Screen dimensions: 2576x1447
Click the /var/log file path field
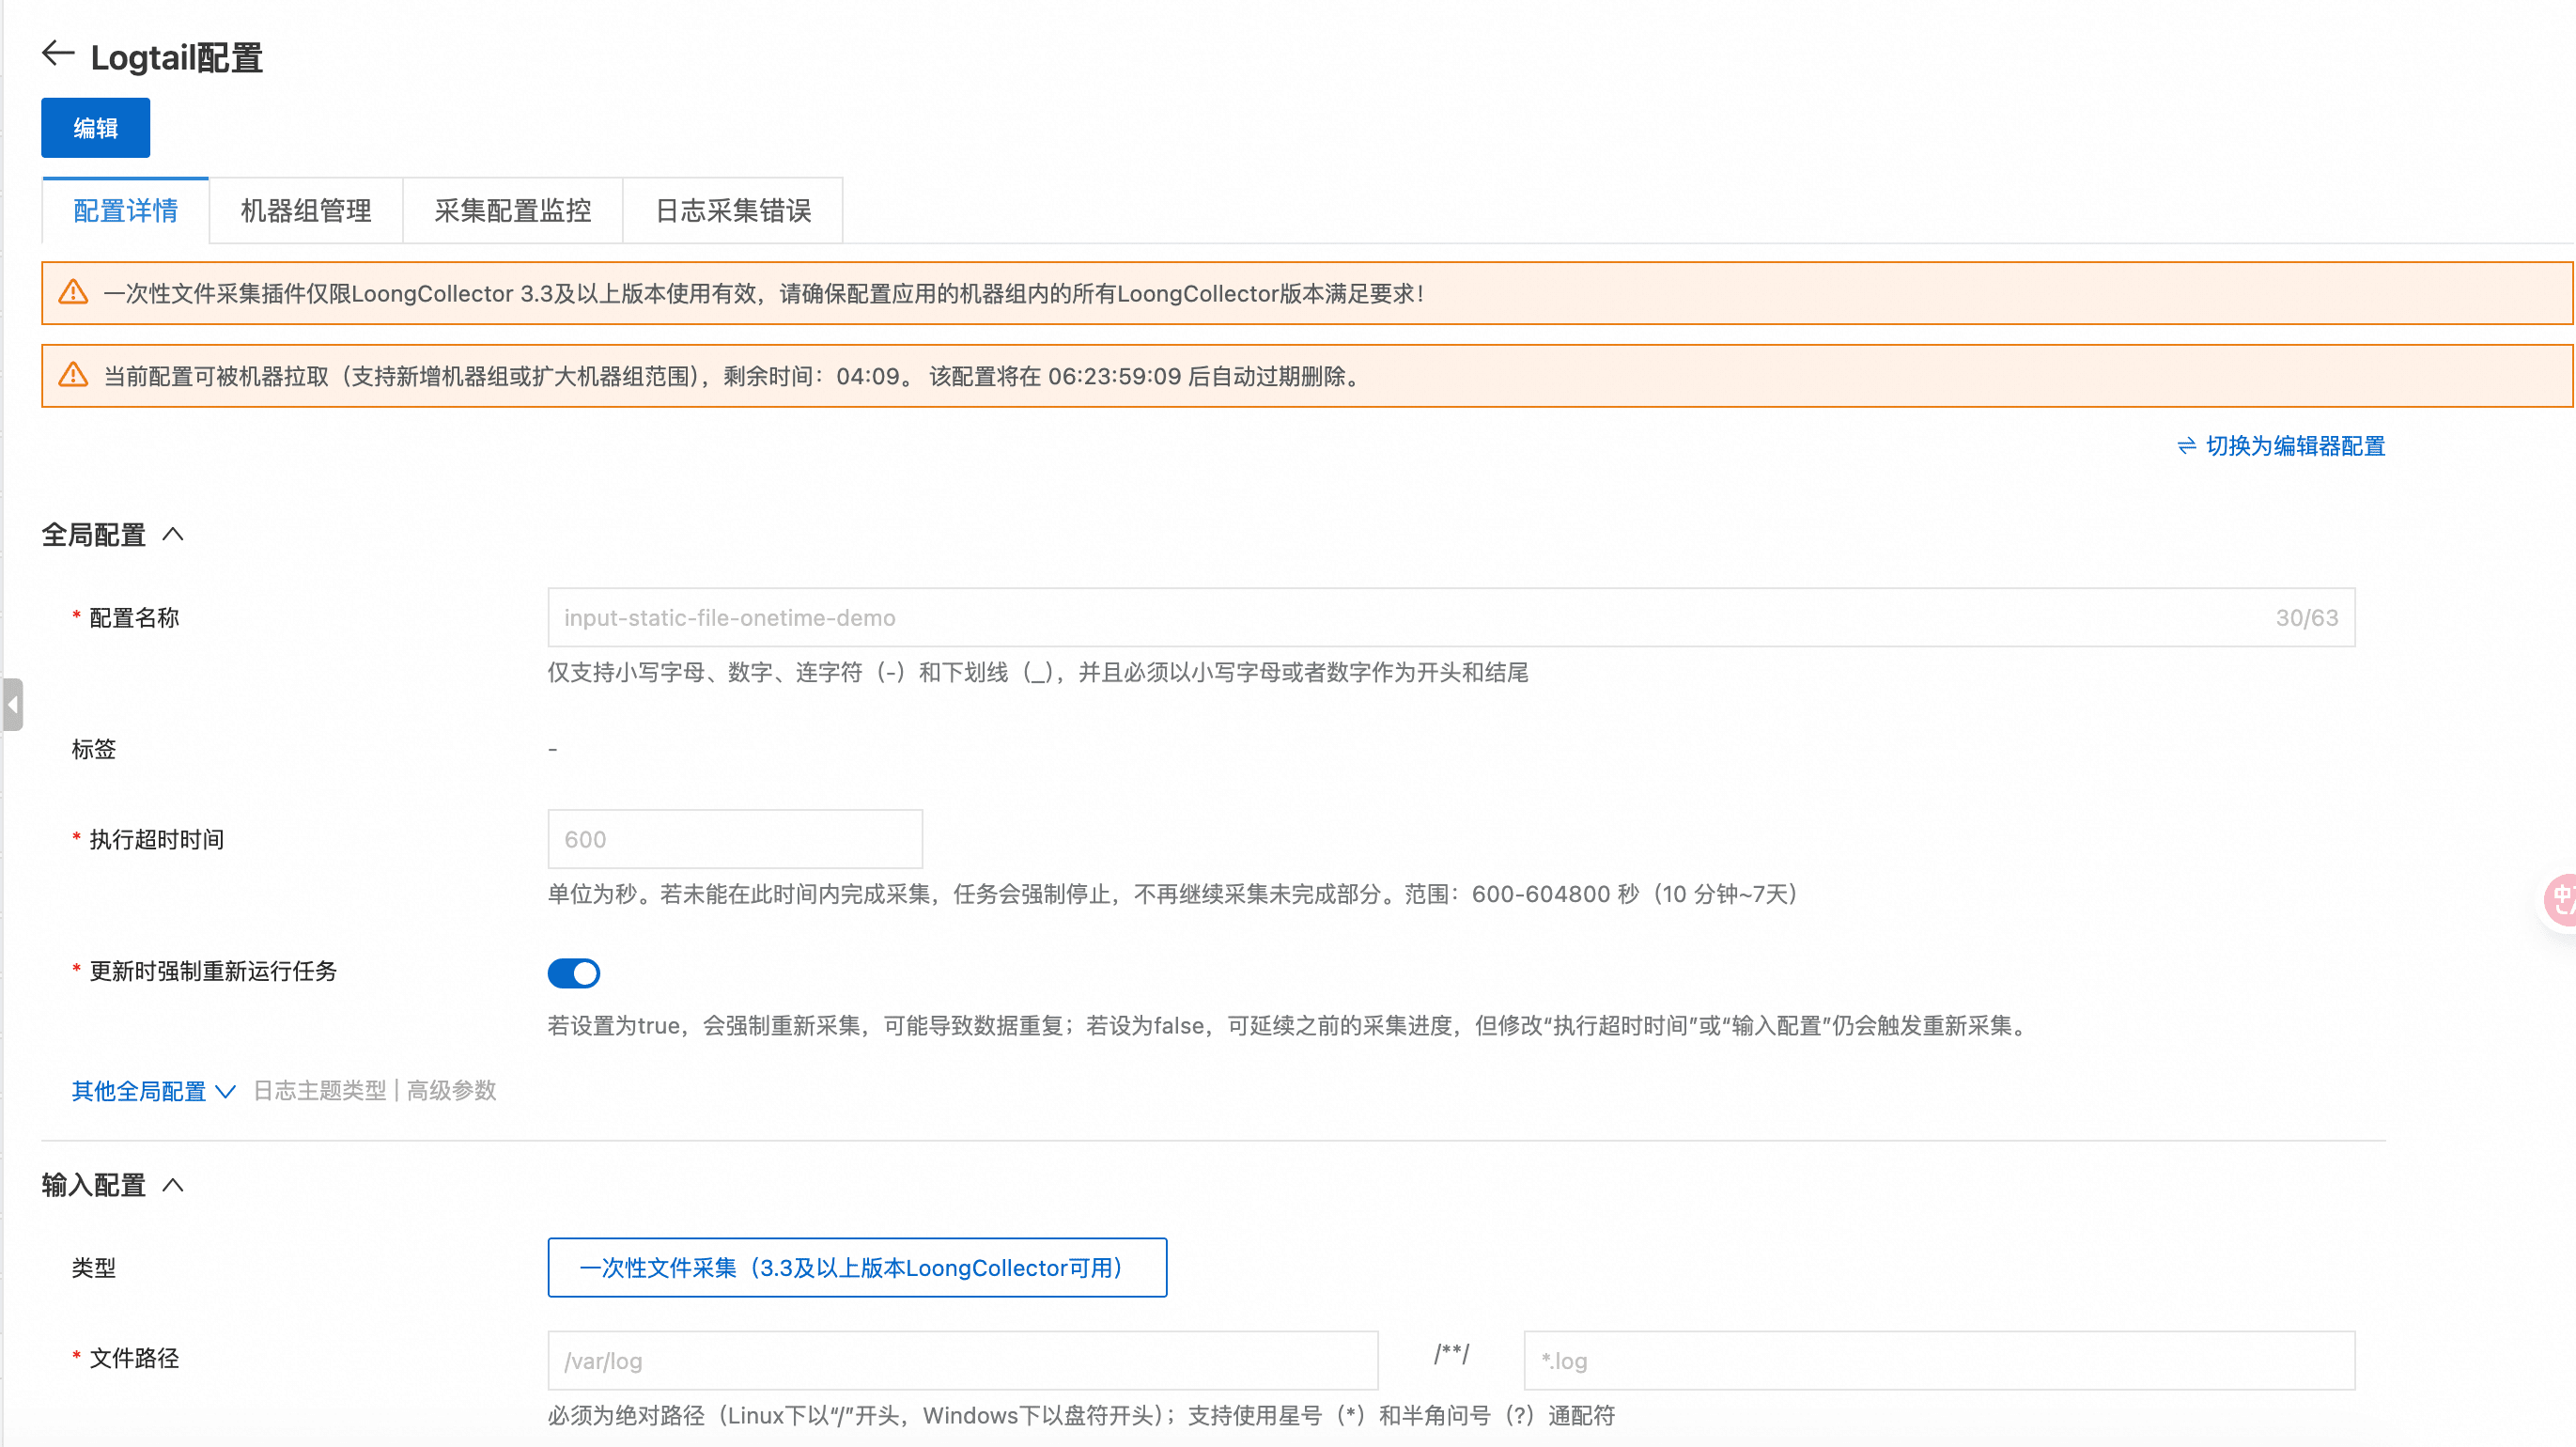pyautogui.click(x=961, y=1361)
